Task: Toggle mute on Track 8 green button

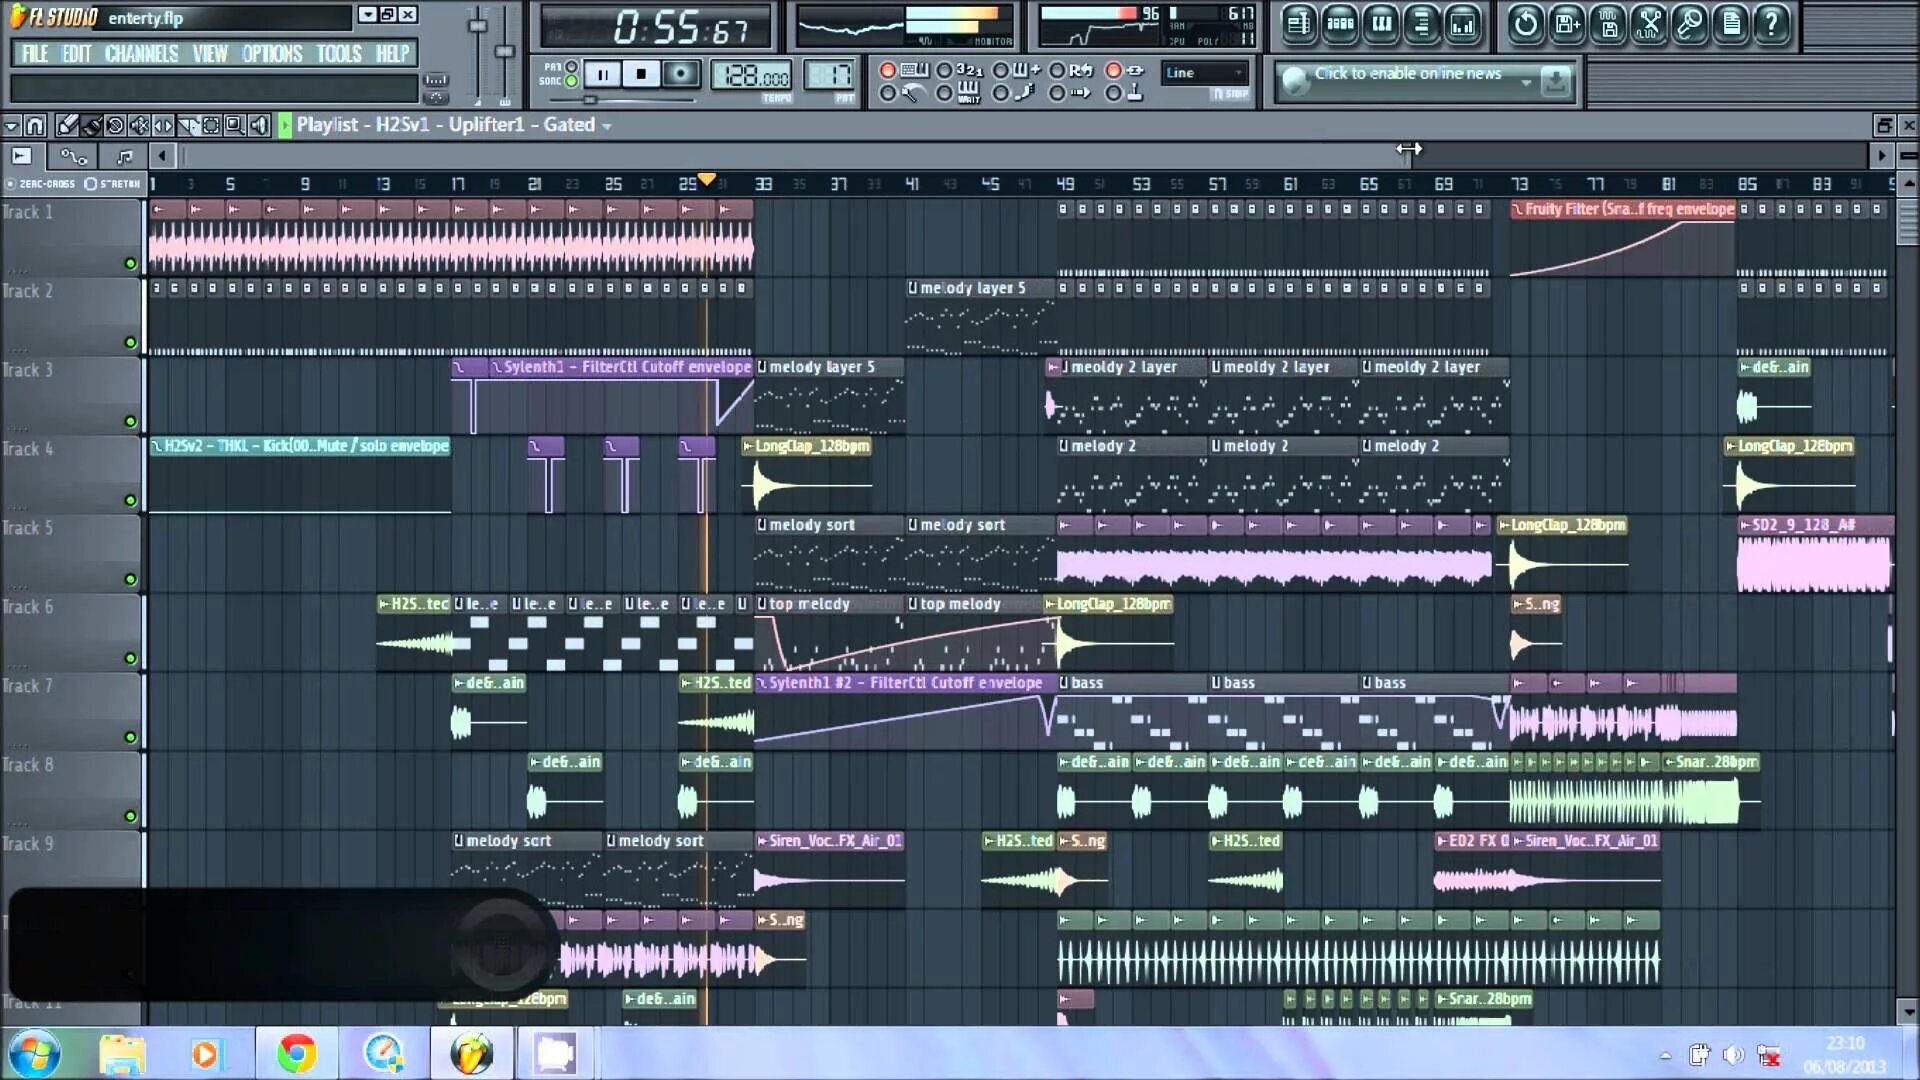Action: (129, 816)
